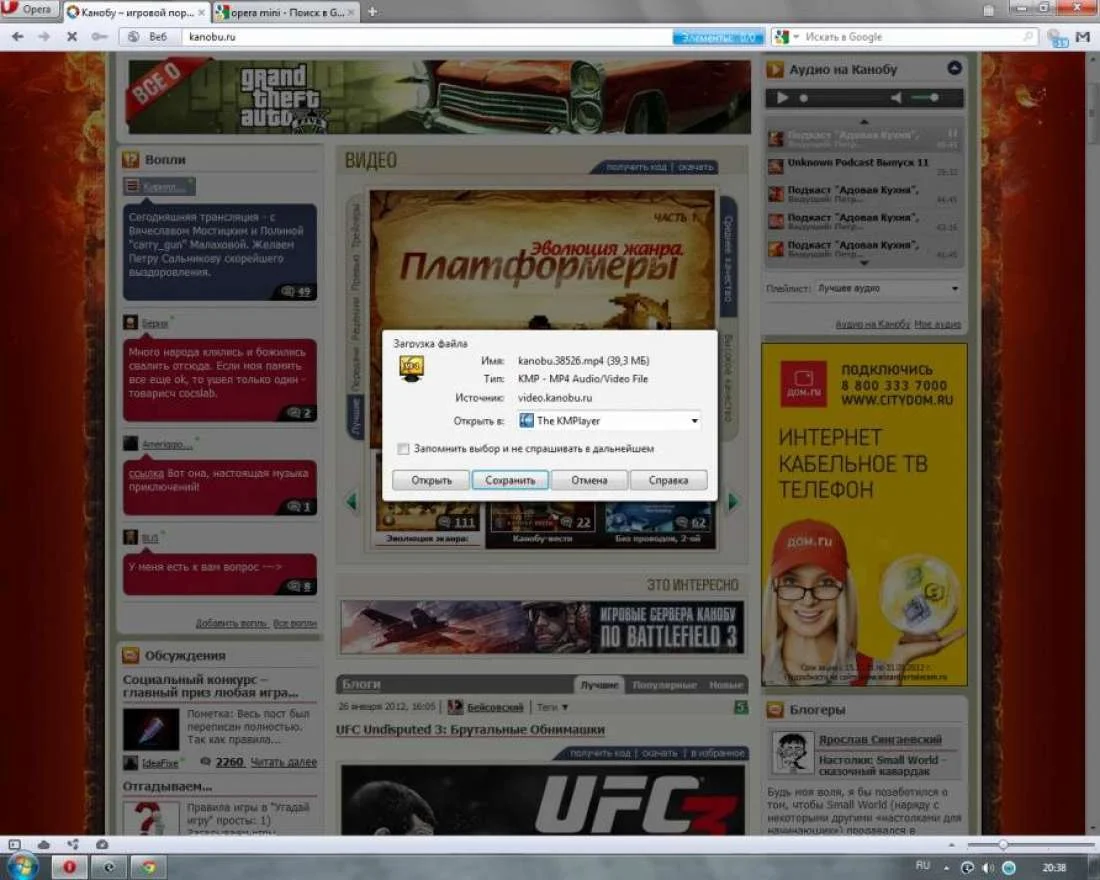Click the volume icon in system tray
1100x880 pixels.
pos(988,867)
